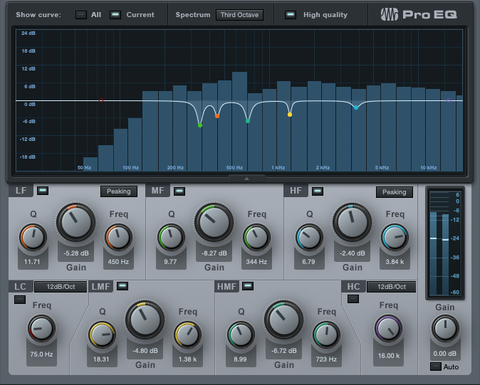Click the LMF Gain knob
This screenshot has width=480, height=385.
click(x=145, y=320)
